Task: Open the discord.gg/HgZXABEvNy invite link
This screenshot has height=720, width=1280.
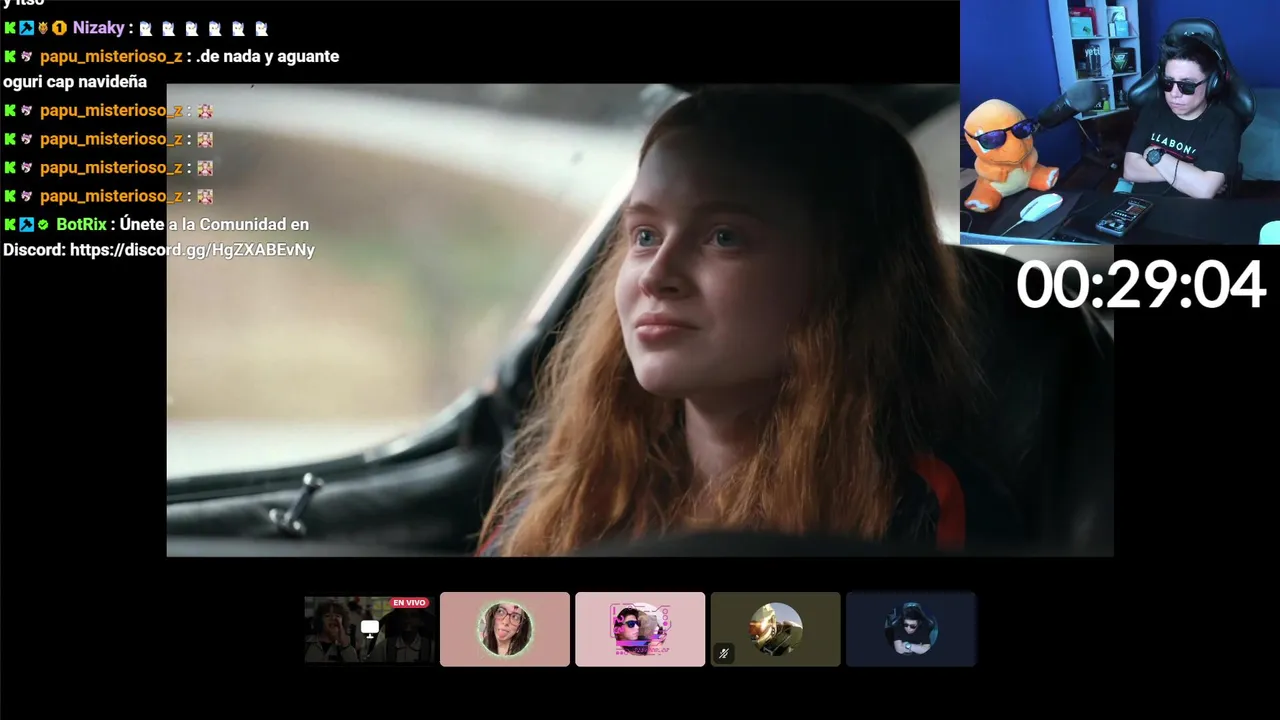Action: [x=192, y=250]
